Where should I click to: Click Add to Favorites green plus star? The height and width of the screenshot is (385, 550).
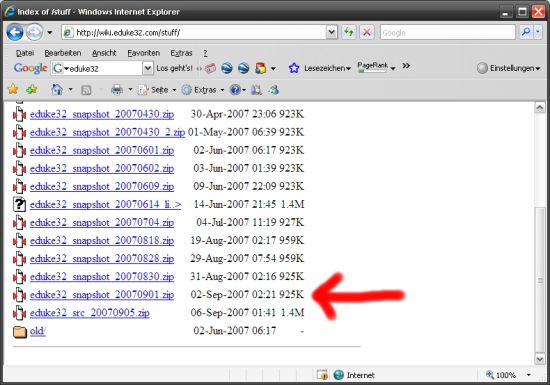pyautogui.click(x=32, y=89)
